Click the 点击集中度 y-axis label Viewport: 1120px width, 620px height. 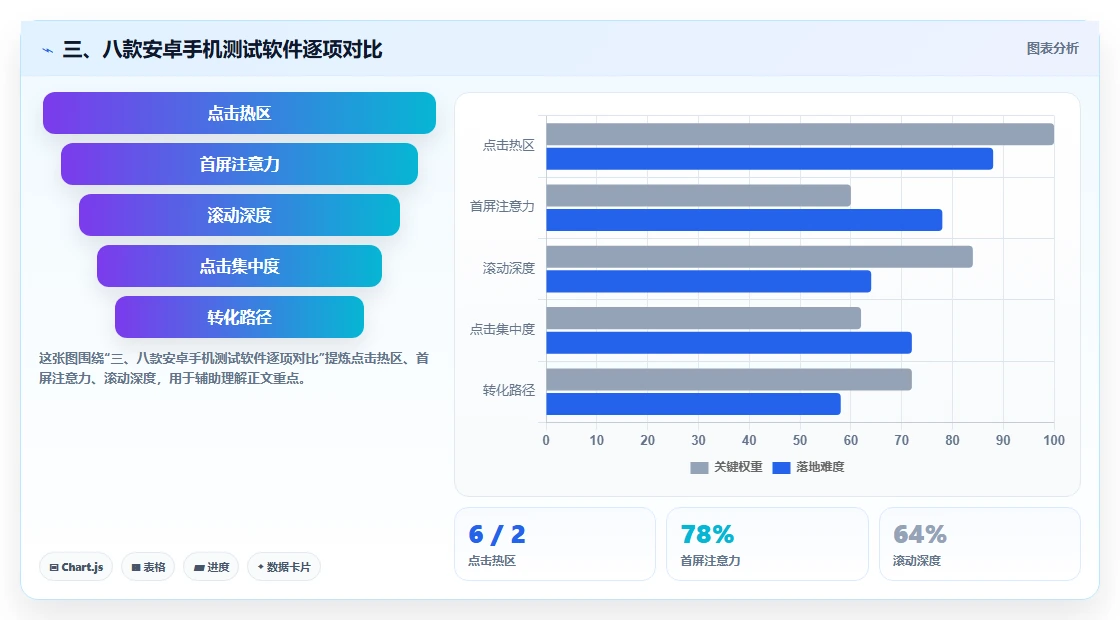coord(502,330)
